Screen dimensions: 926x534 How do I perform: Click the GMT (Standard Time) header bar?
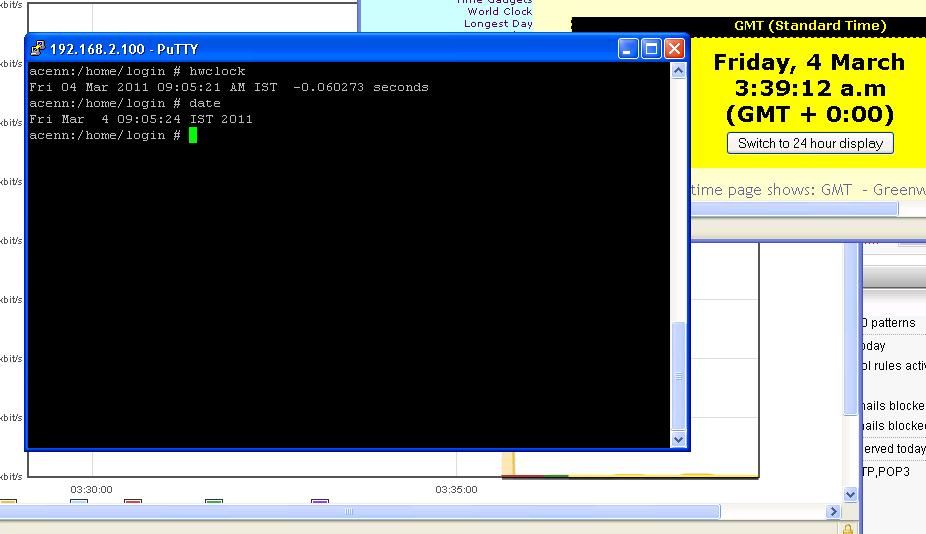coord(809,26)
